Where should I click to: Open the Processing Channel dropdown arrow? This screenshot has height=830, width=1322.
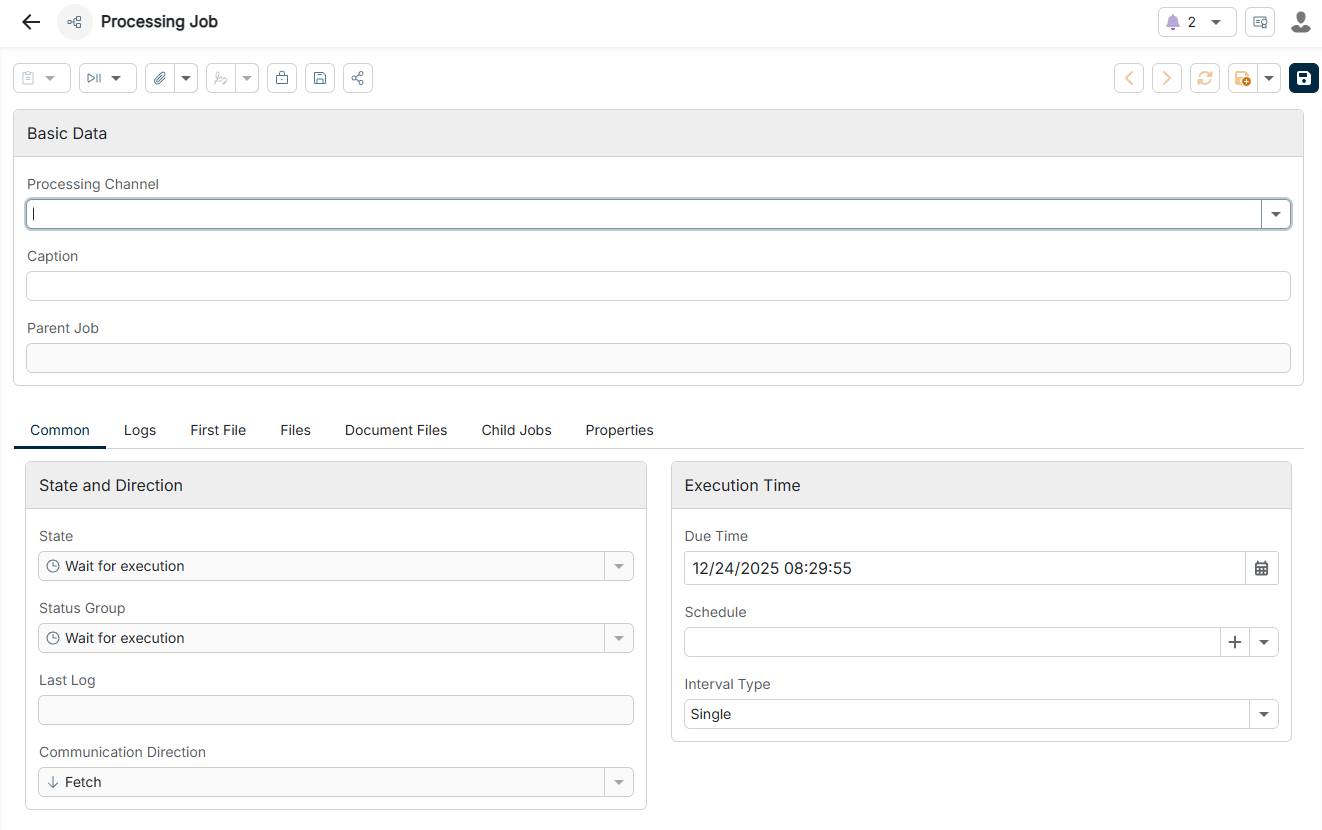[1276, 214]
